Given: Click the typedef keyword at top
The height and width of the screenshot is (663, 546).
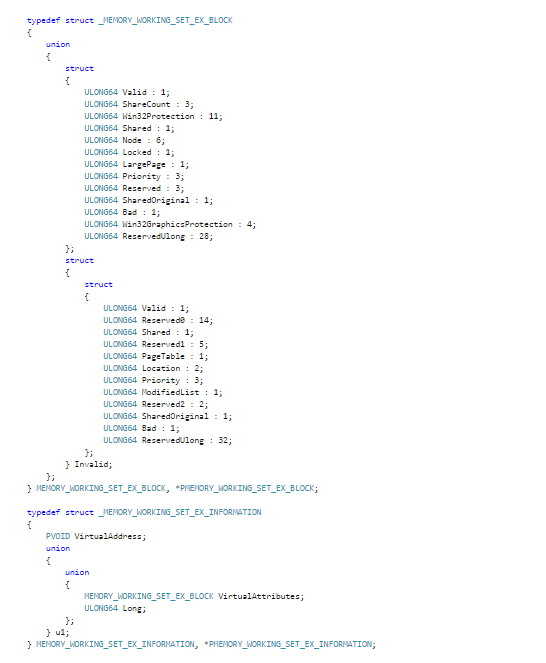Looking at the screenshot, I should 44,20.
